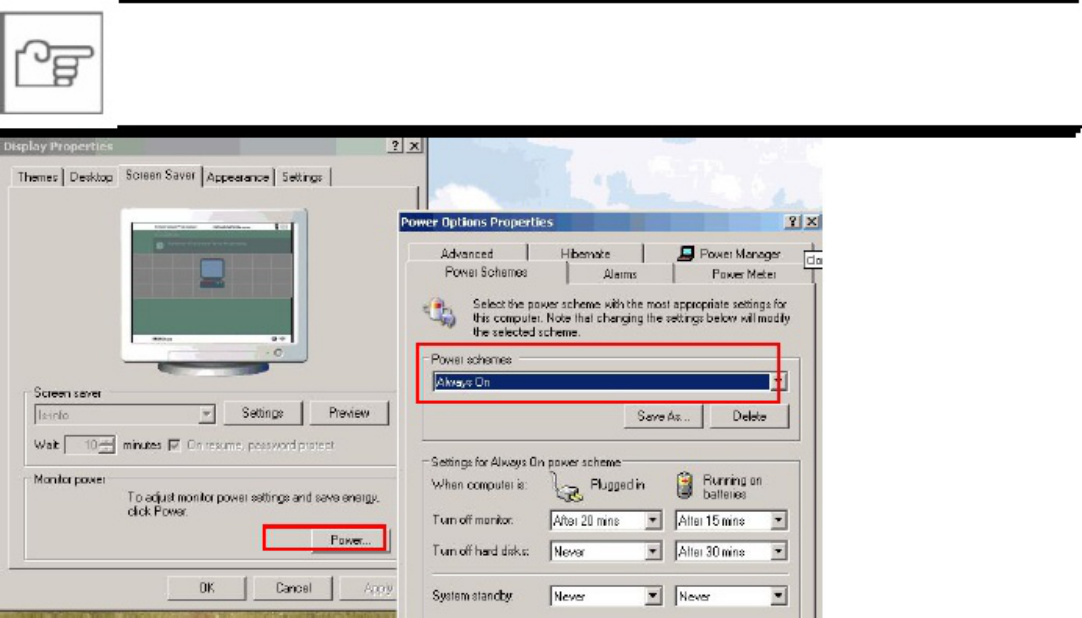Click OK in Display Properties
Viewport: 1082px width, 618px height.
click(x=207, y=588)
